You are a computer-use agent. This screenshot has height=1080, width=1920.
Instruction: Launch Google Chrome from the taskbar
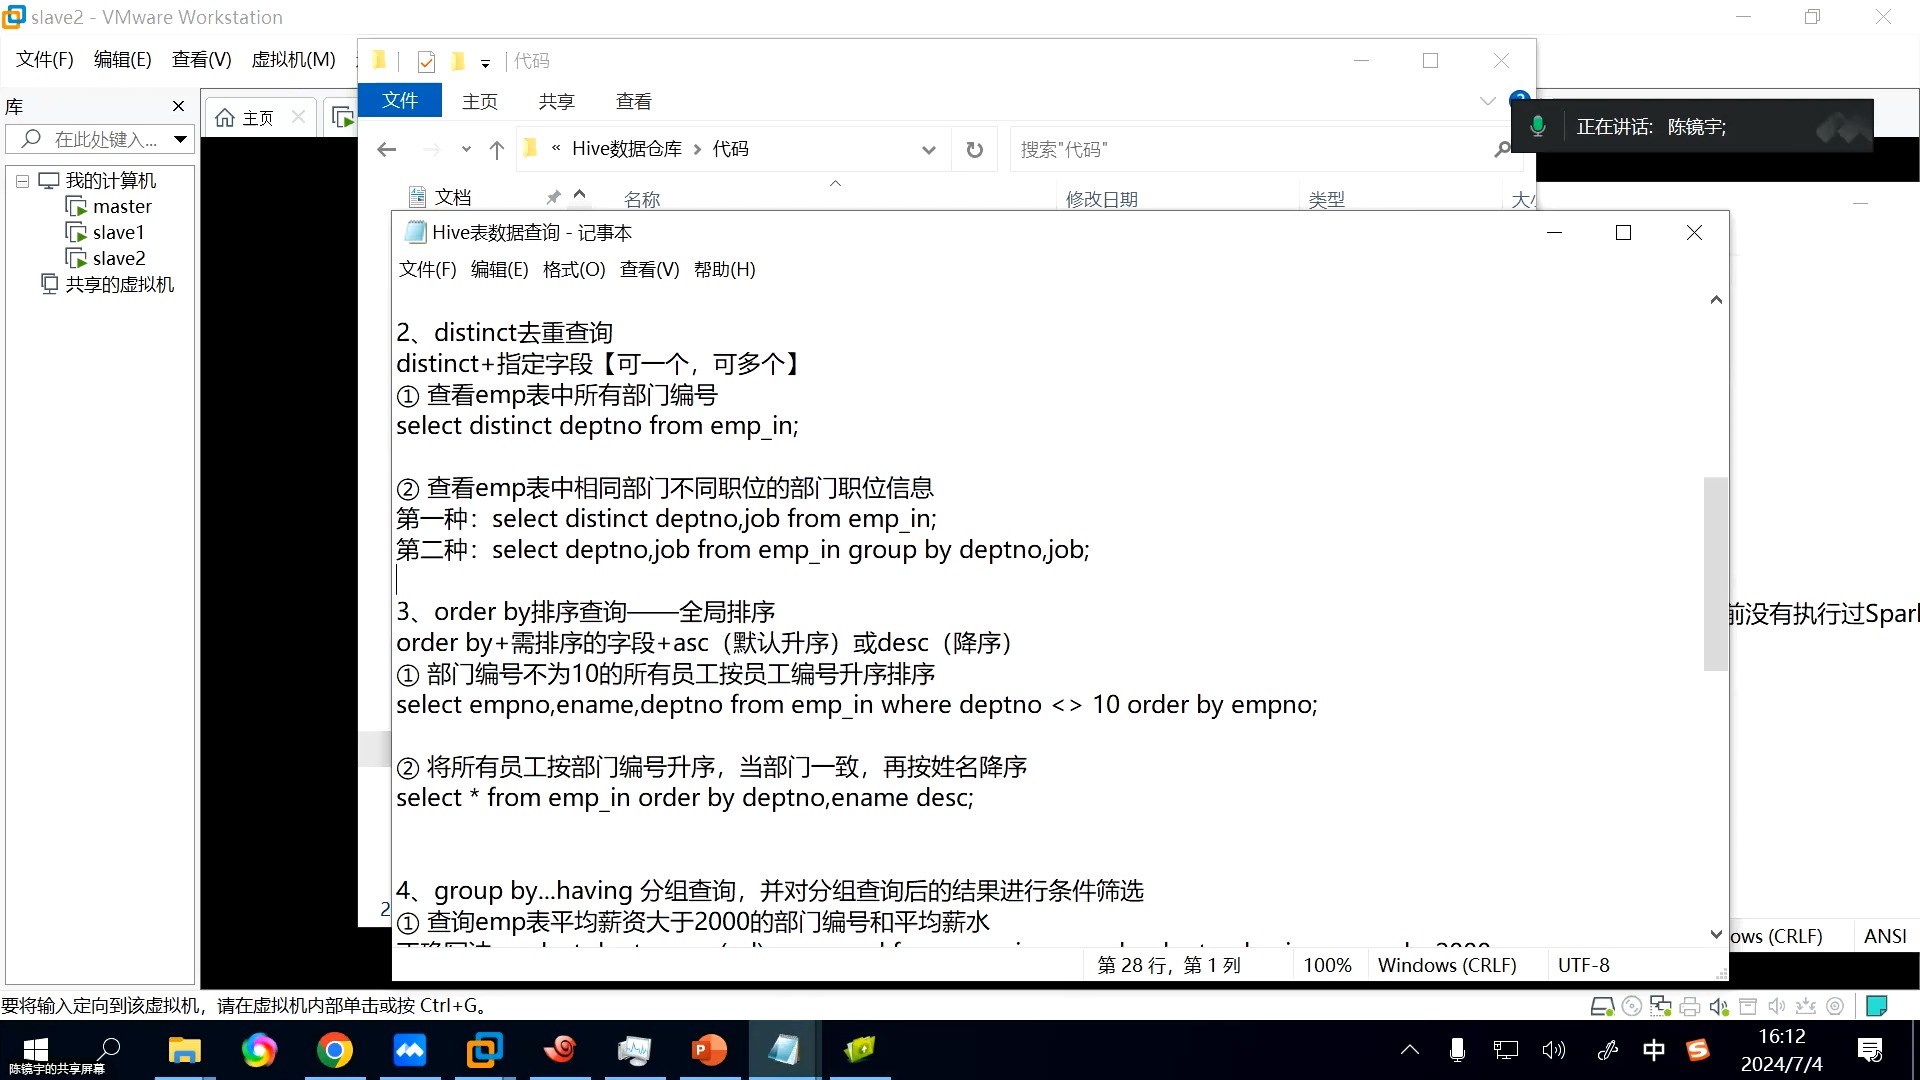pyautogui.click(x=334, y=1050)
